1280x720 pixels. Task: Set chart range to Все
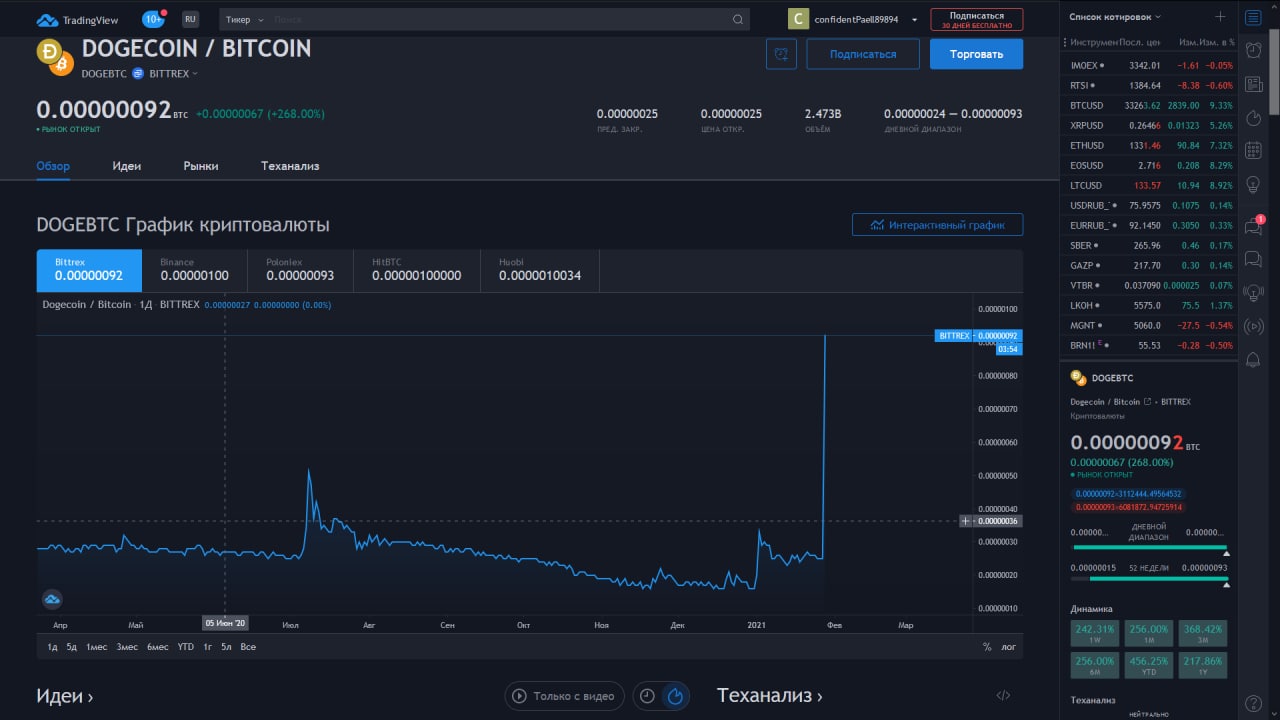click(248, 647)
